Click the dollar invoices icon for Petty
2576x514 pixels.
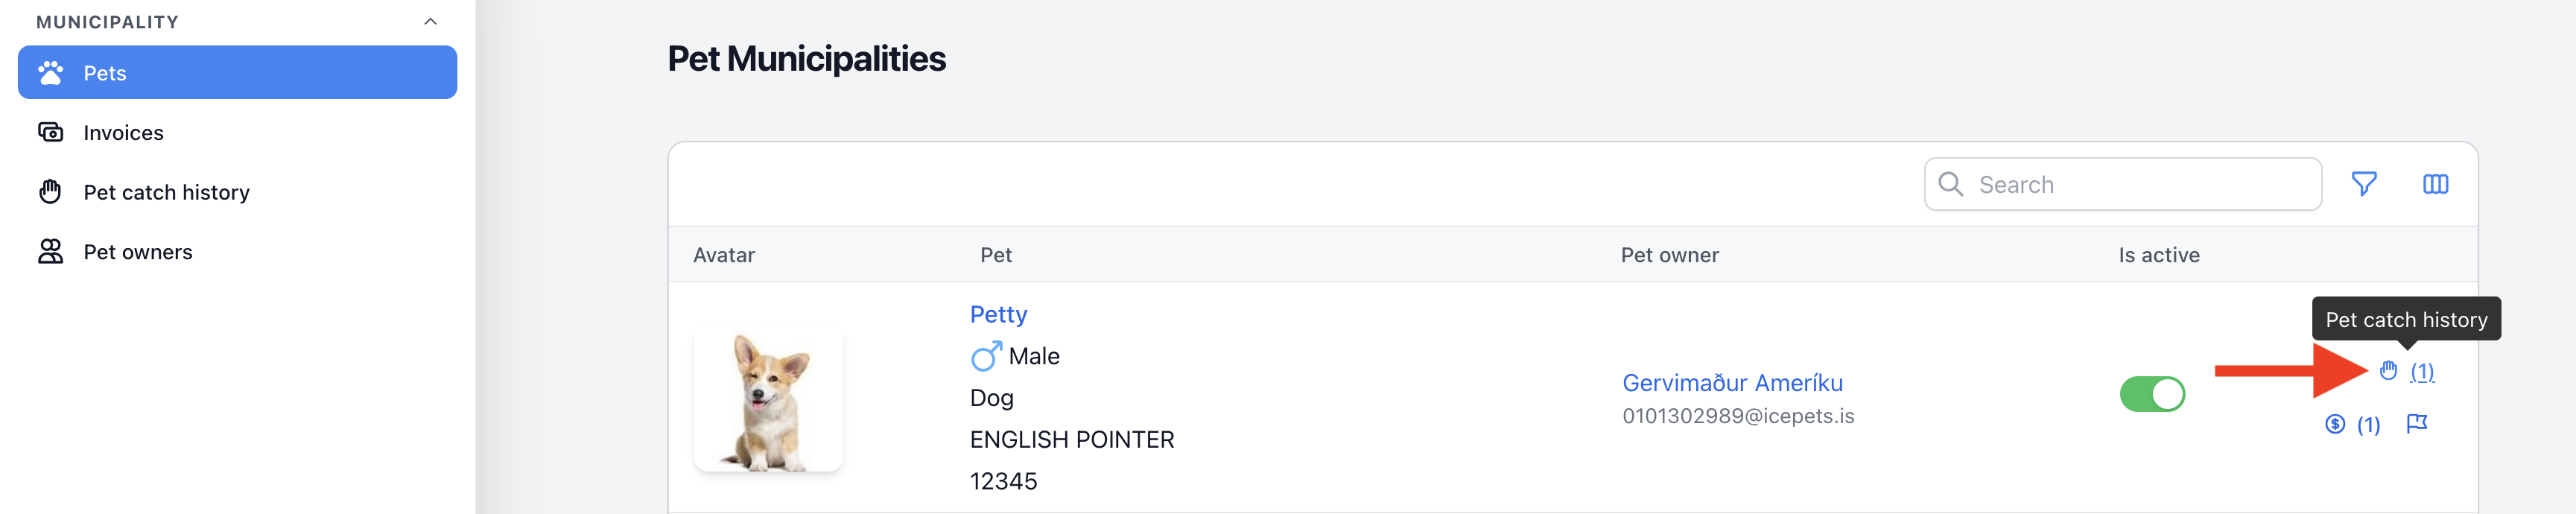click(2335, 424)
